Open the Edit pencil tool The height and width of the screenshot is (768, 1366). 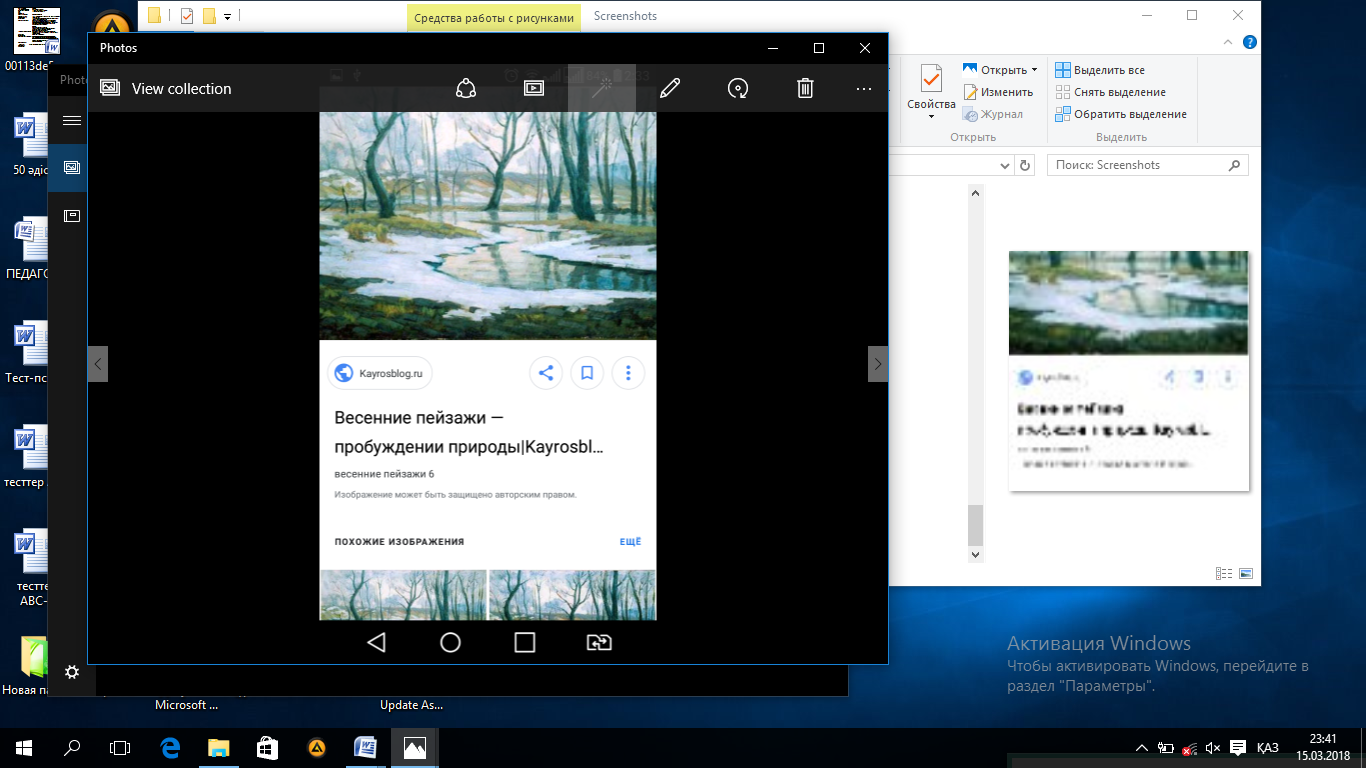tap(670, 88)
